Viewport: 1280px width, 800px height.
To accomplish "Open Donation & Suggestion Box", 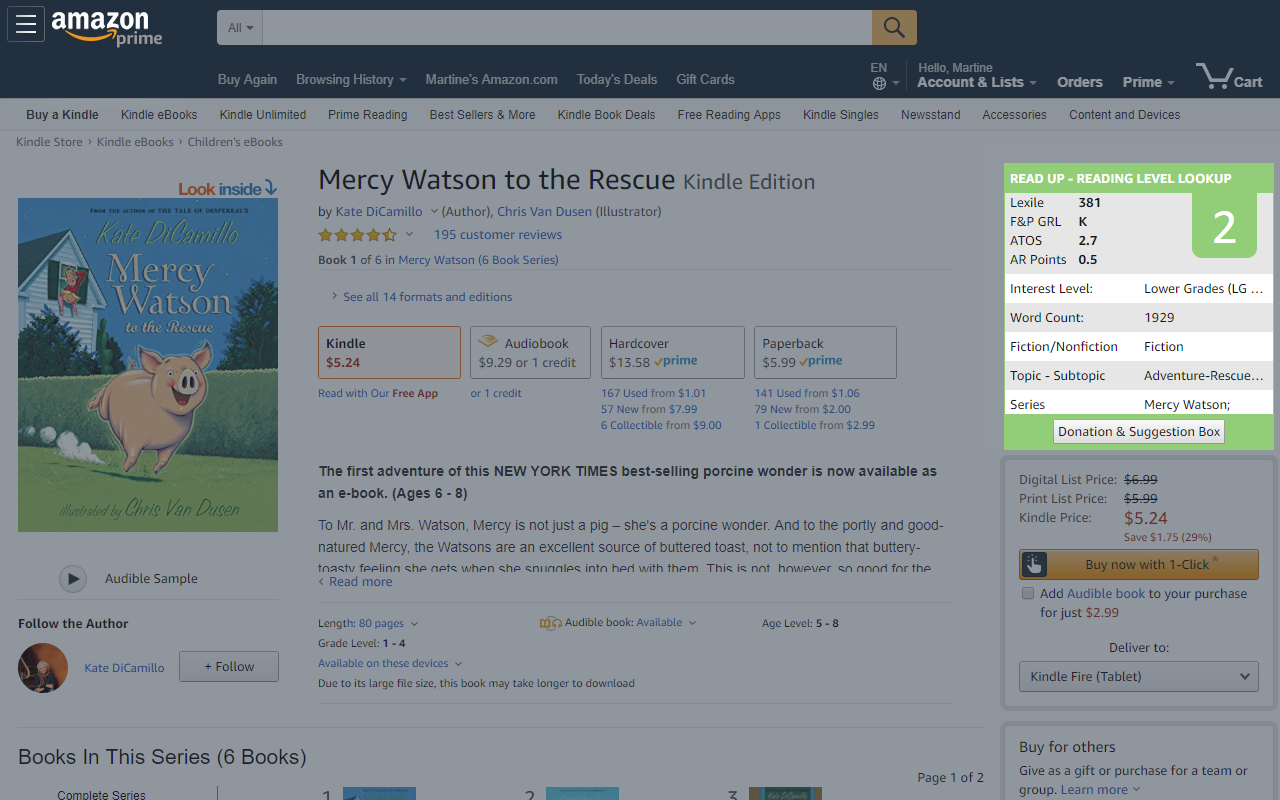I will tap(1139, 432).
